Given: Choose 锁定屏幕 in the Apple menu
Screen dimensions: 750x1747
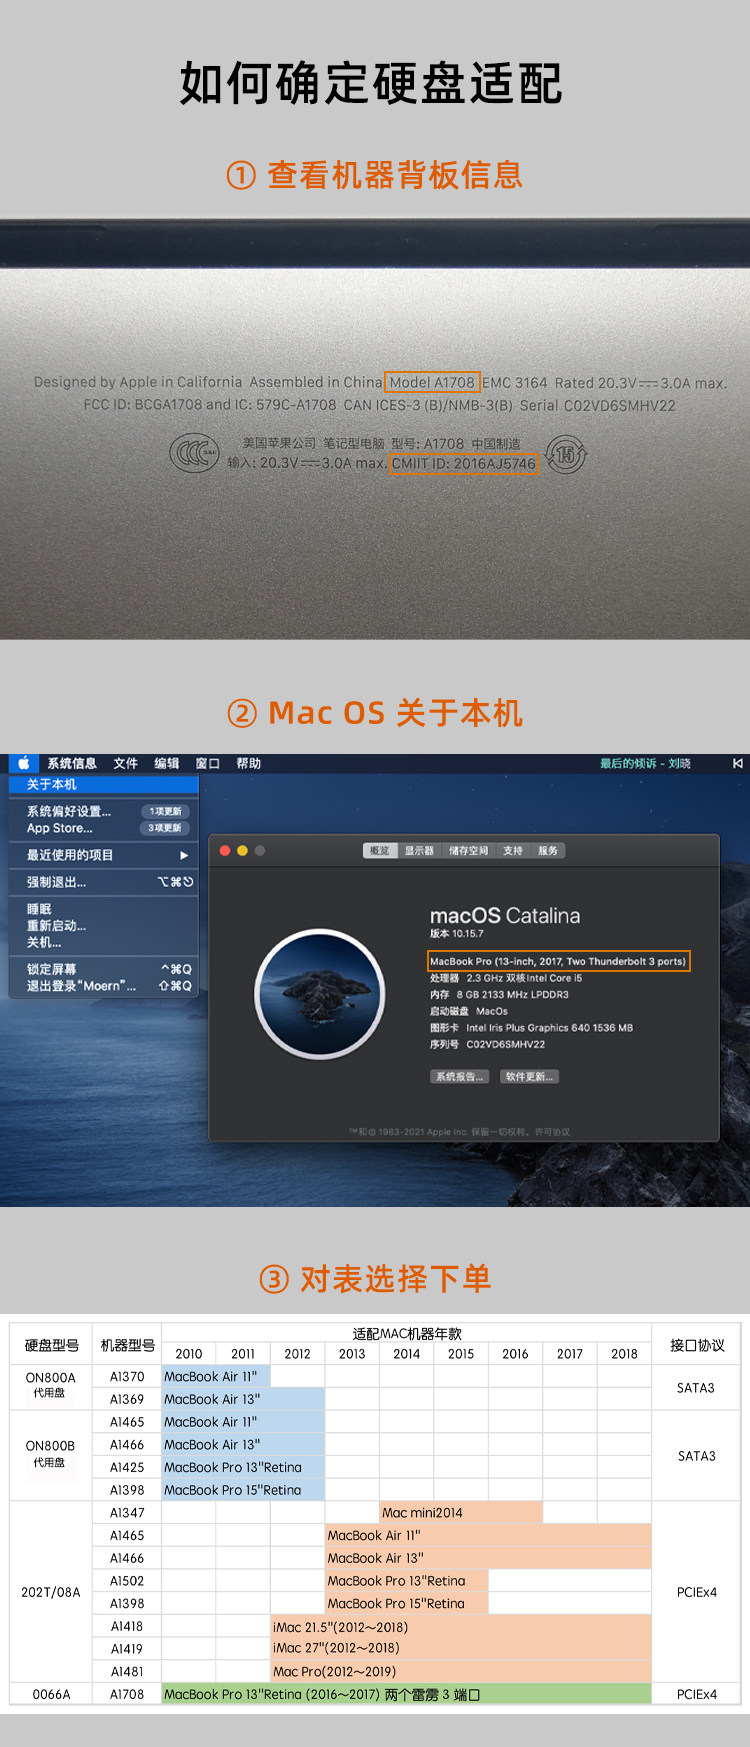Looking at the screenshot, I should 104,969.
